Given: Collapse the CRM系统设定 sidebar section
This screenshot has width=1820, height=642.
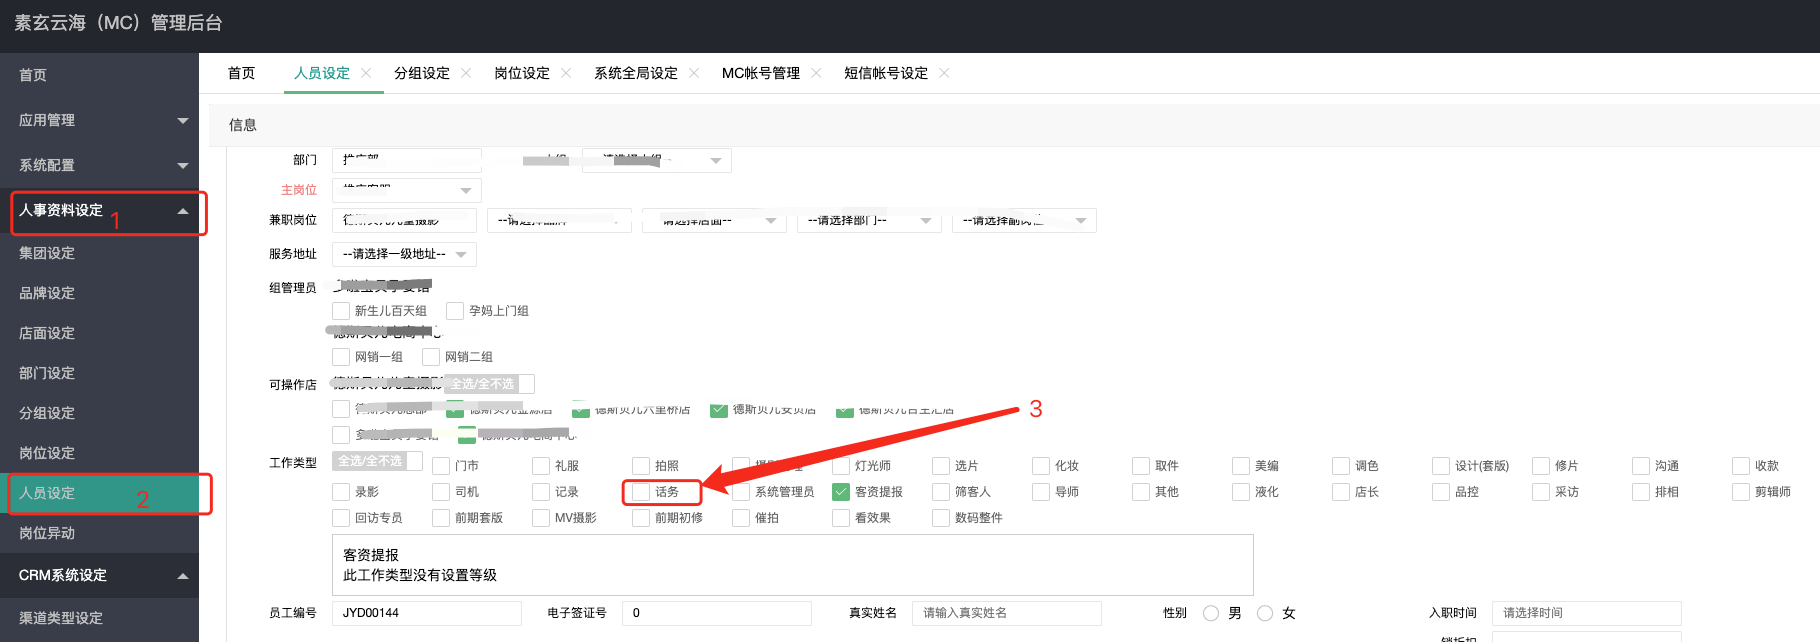Looking at the screenshot, I should tap(182, 576).
